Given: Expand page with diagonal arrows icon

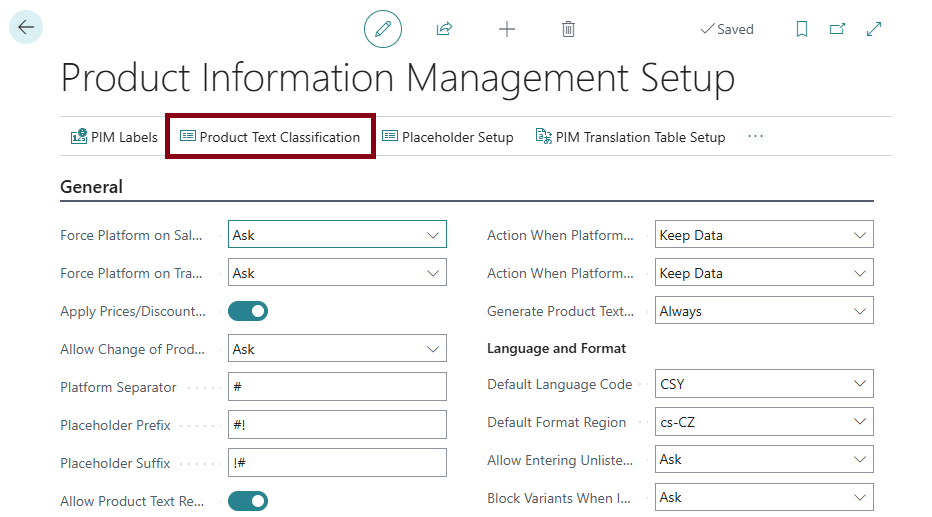Looking at the screenshot, I should [x=874, y=29].
